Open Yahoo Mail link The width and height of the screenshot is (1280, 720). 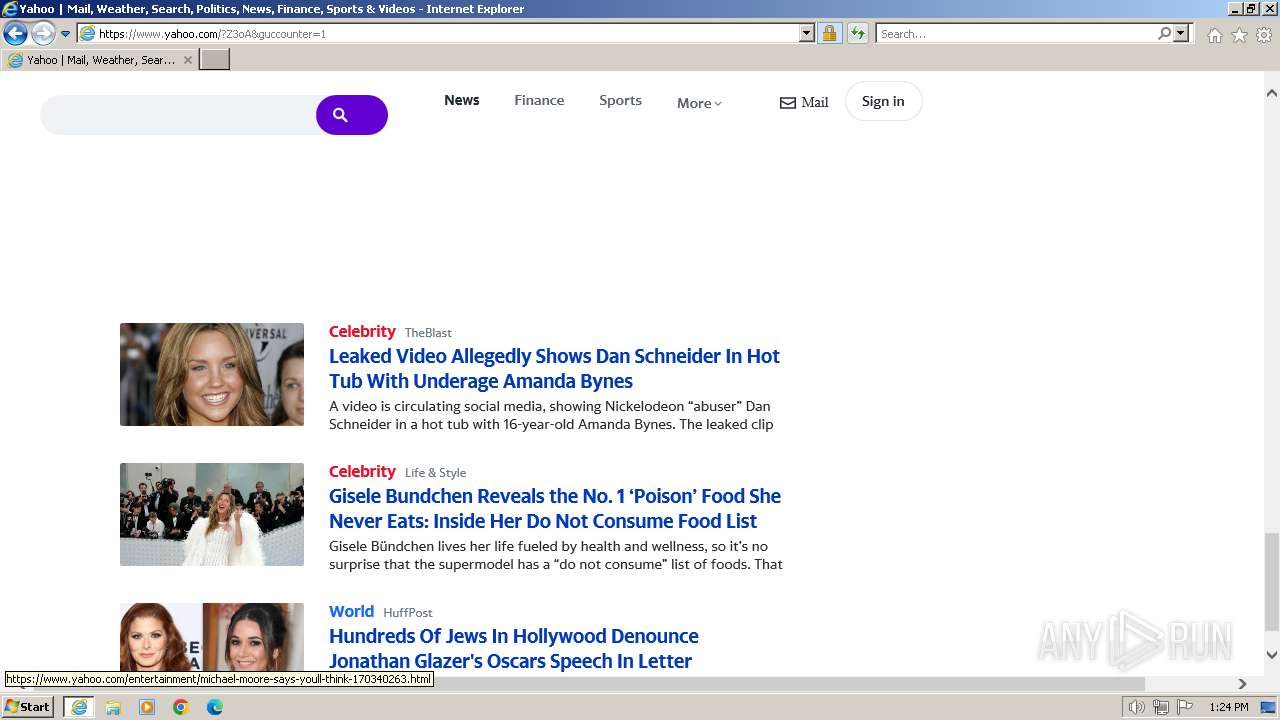804,102
